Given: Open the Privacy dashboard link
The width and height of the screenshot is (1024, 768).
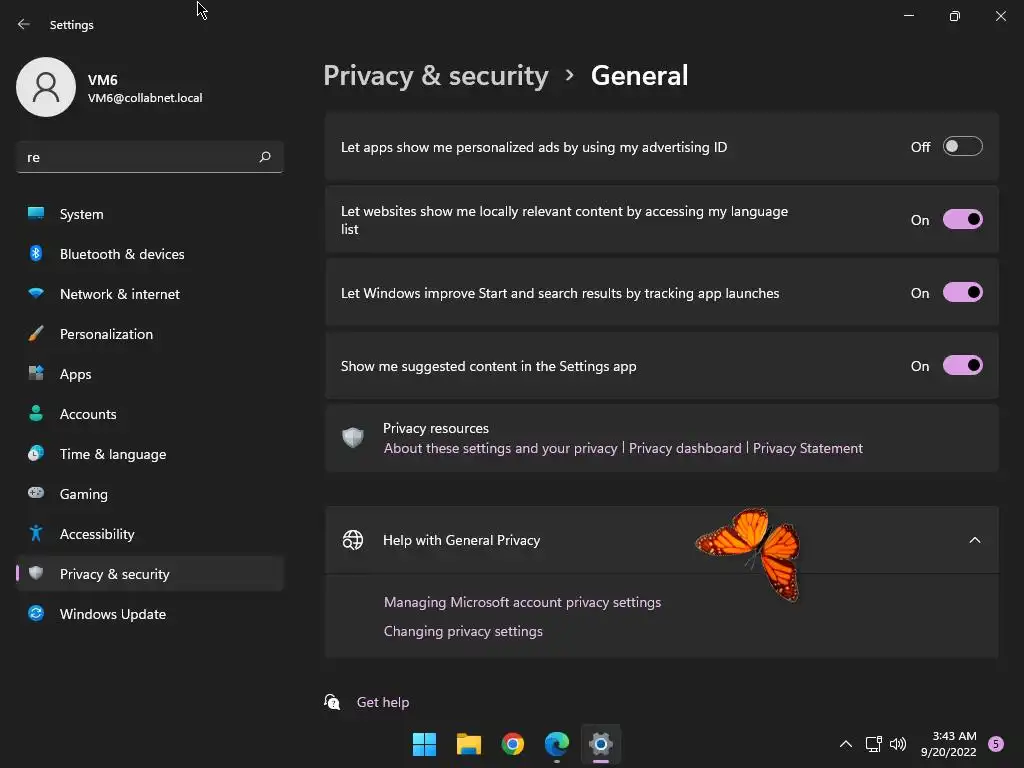Looking at the screenshot, I should tap(685, 448).
